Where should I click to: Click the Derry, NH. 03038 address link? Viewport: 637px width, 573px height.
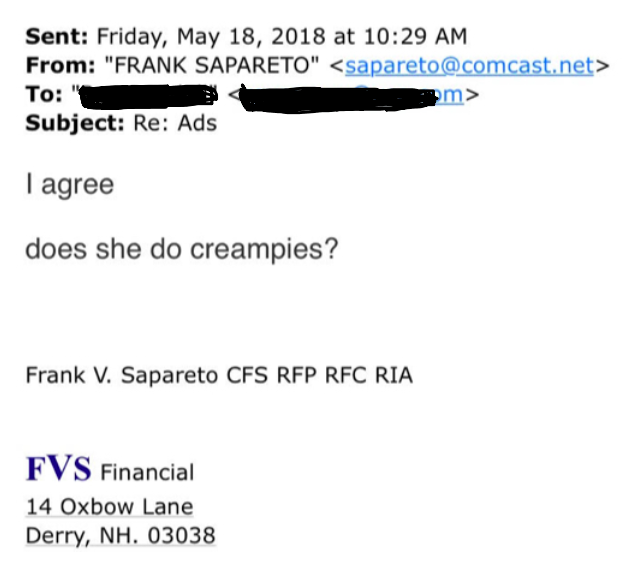(120, 535)
